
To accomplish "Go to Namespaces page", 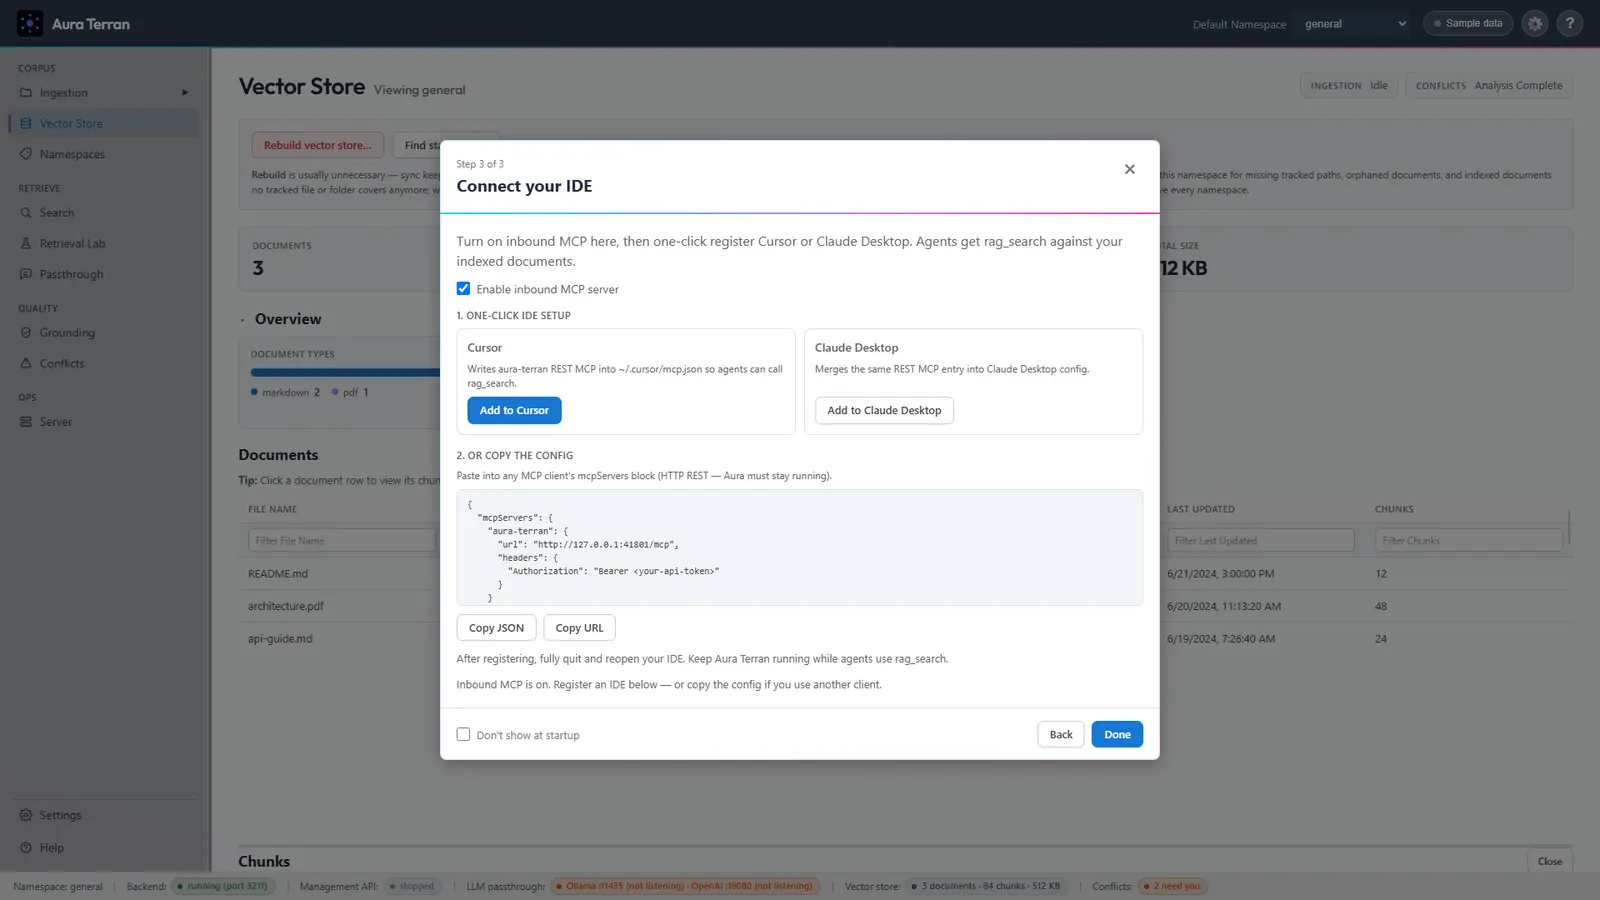I will 104,154.
